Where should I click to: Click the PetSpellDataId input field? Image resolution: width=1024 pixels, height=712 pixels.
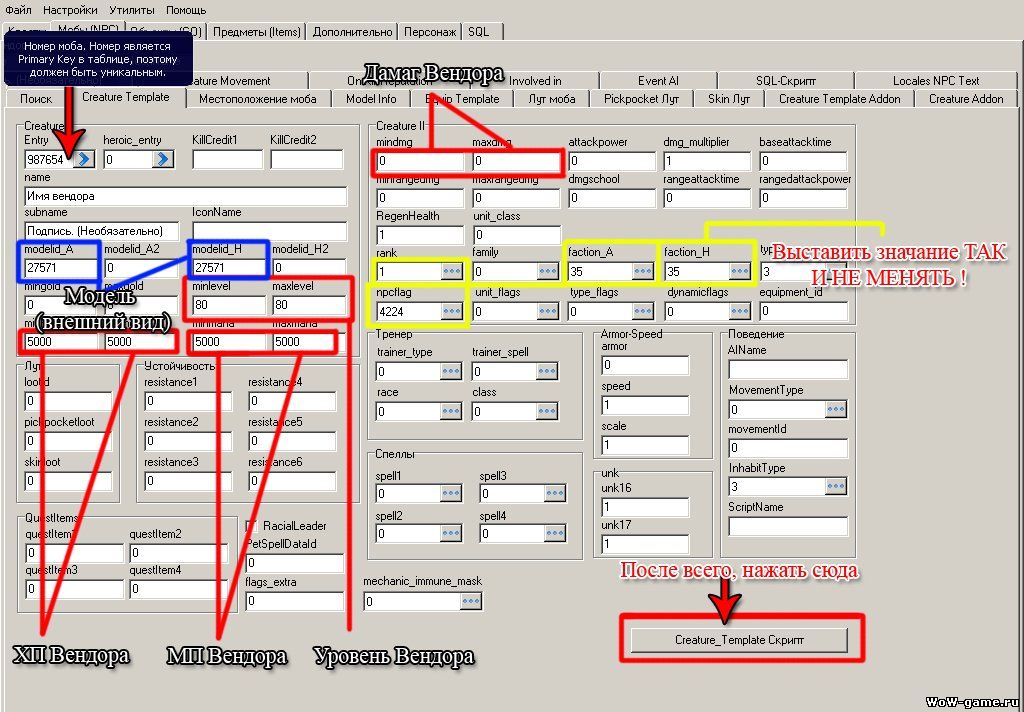[x=295, y=562]
